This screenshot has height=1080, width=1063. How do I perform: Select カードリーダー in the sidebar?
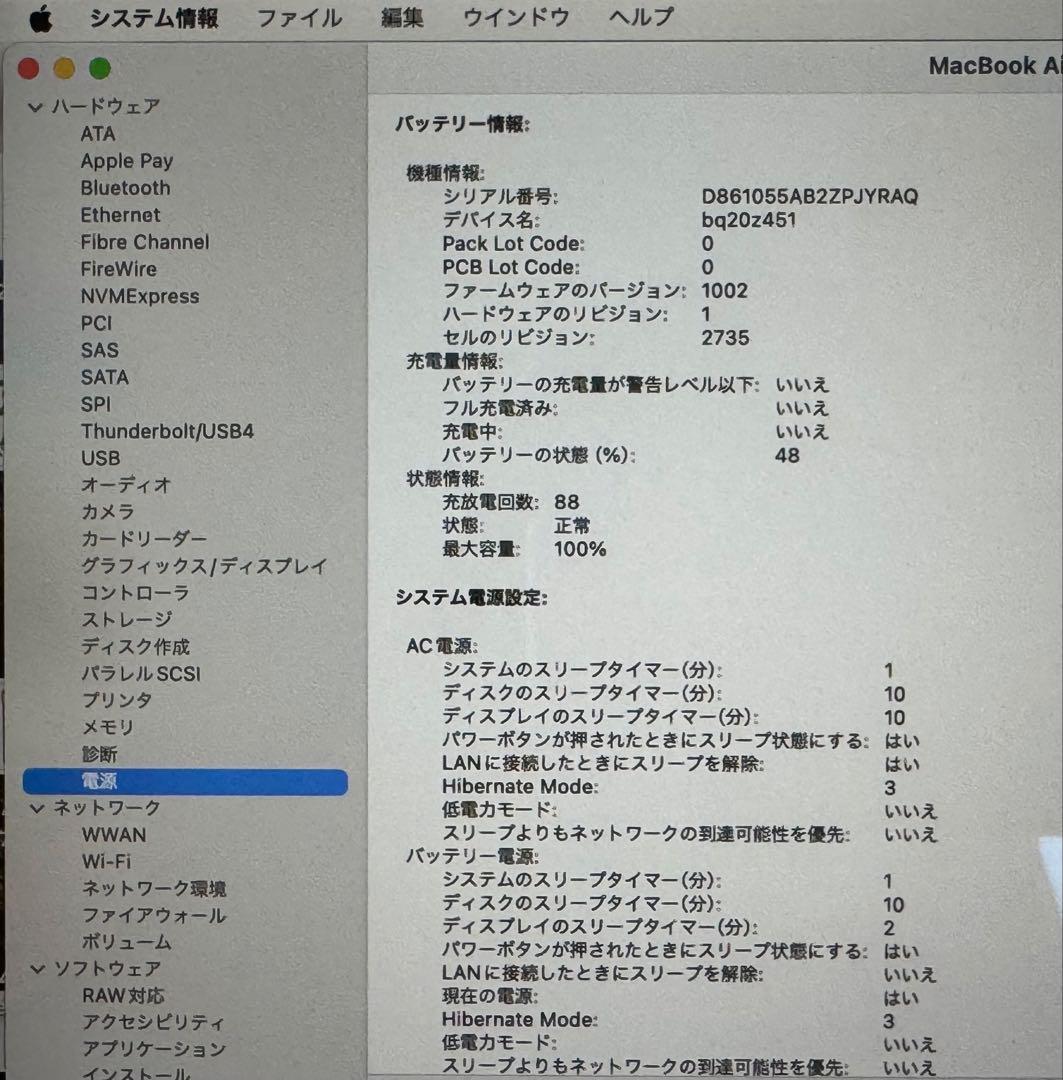(x=144, y=539)
